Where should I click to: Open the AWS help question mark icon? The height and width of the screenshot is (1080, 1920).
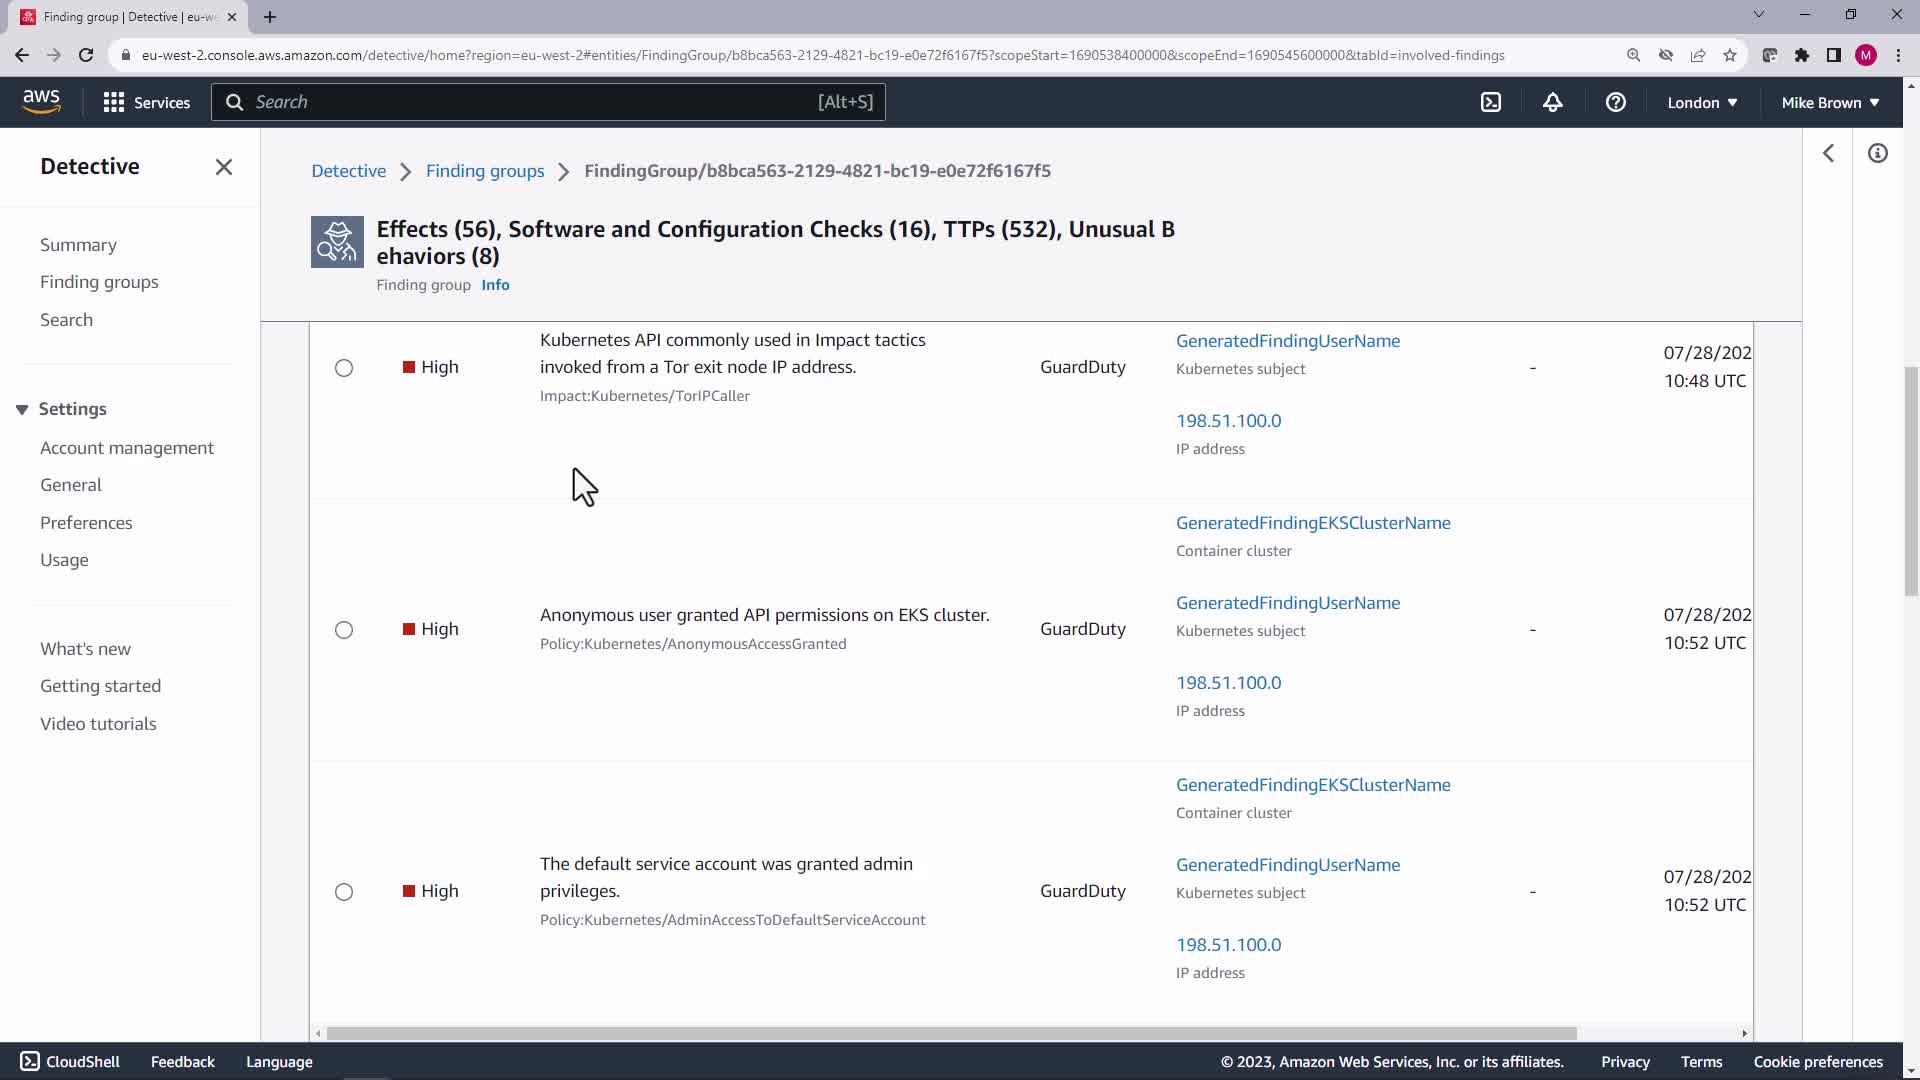(1615, 102)
